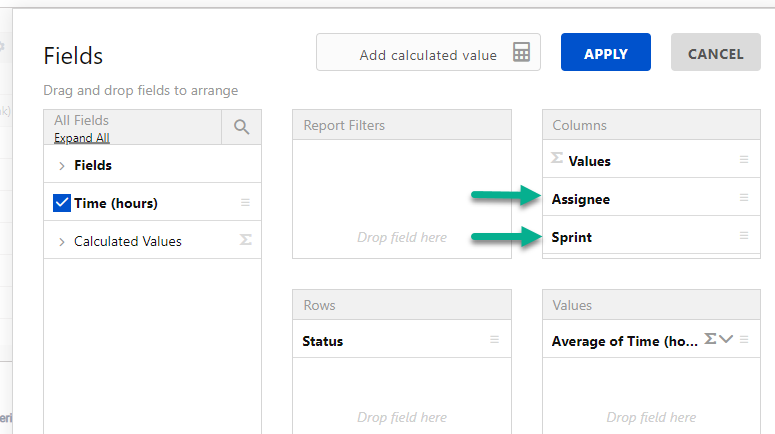The width and height of the screenshot is (775, 434).
Task: Click the drag handle on Values column item
Action: pyautogui.click(x=744, y=159)
